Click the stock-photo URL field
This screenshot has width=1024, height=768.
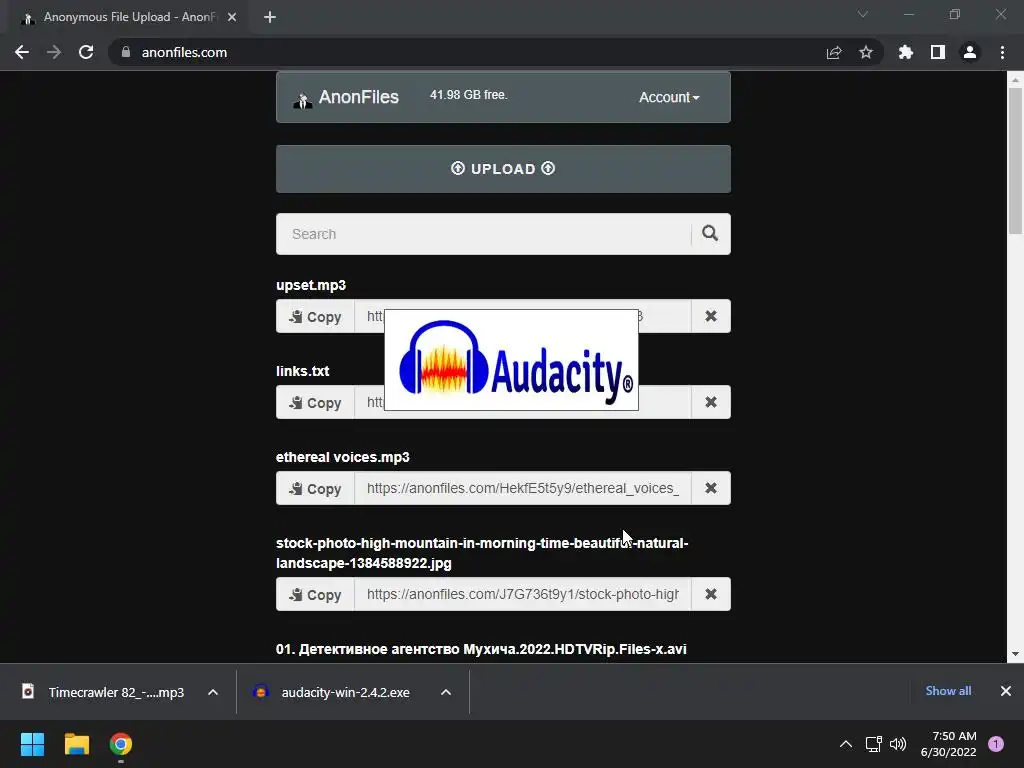[x=522, y=594]
